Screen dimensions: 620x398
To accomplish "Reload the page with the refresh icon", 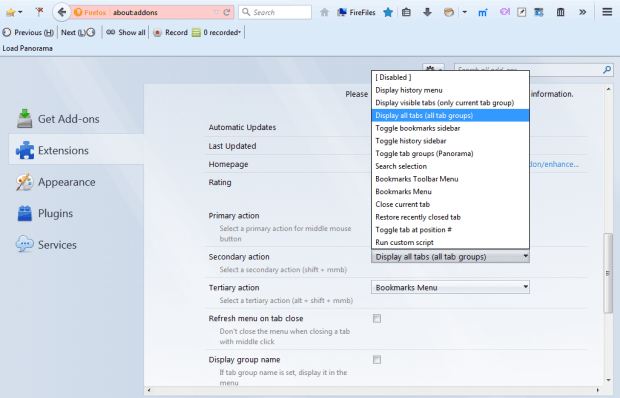I will click(x=227, y=12).
